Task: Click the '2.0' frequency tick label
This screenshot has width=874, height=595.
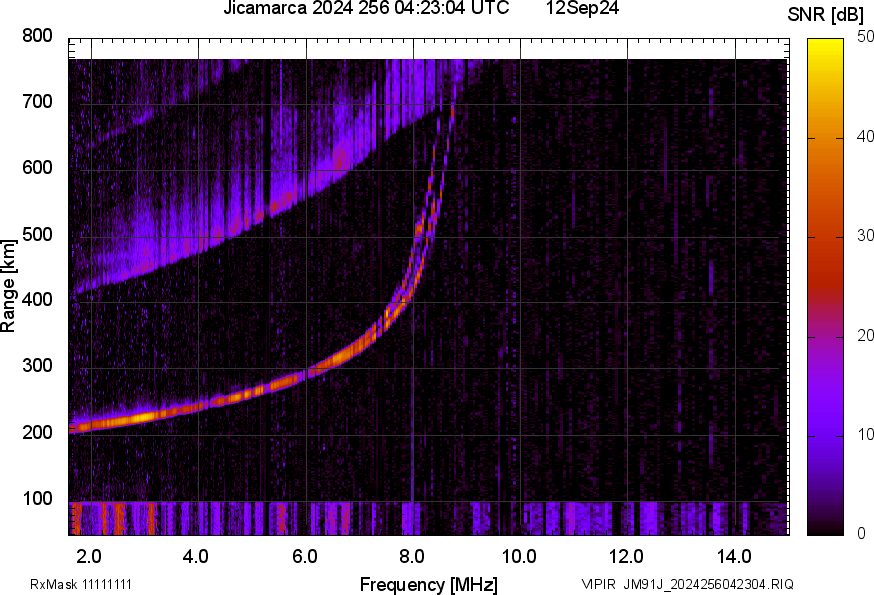Action: (x=89, y=557)
